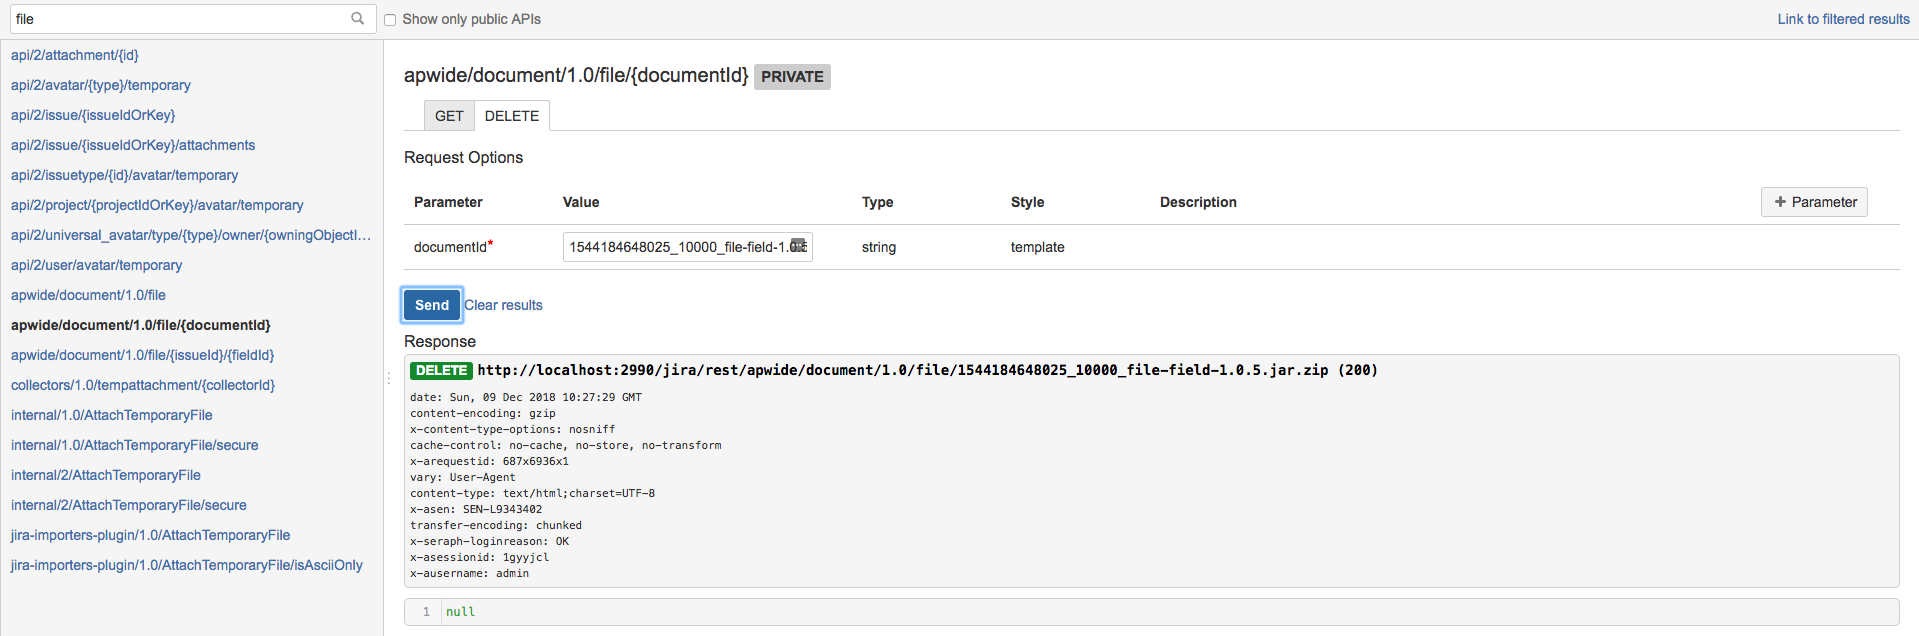Click the Clear results link
This screenshot has width=1919, height=636.
[x=503, y=305]
